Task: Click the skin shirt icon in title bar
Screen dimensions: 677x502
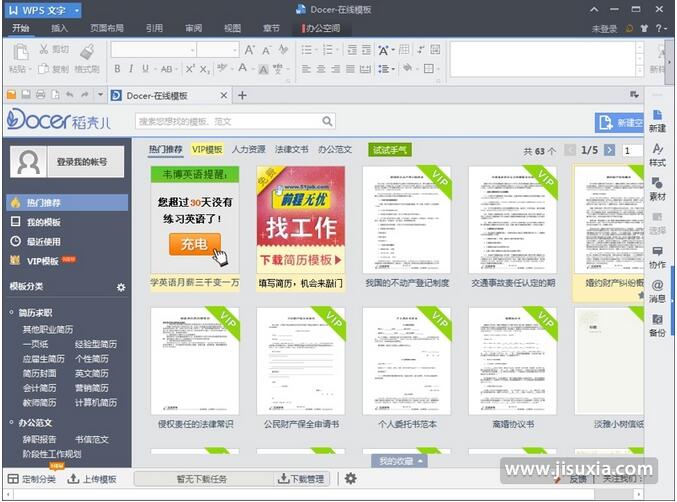Action: pos(644,28)
